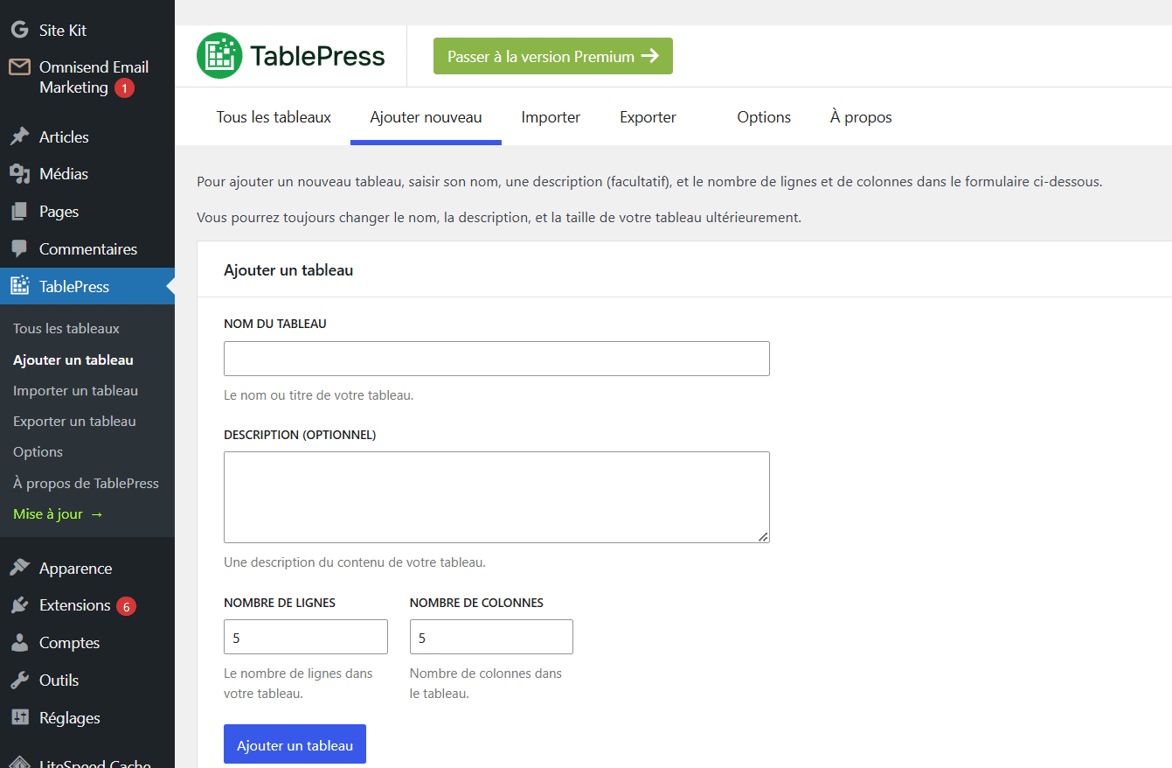This screenshot has width=1172, height=768.
Task: Open Site Kit Google icon
Action: tap(19, 30)
